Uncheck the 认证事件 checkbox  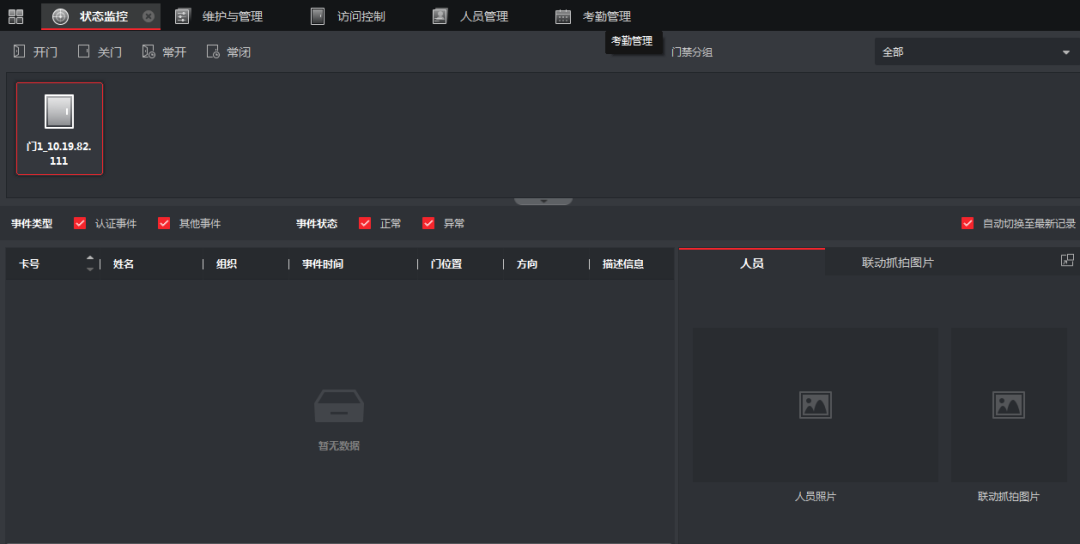(x=80, y=223)
